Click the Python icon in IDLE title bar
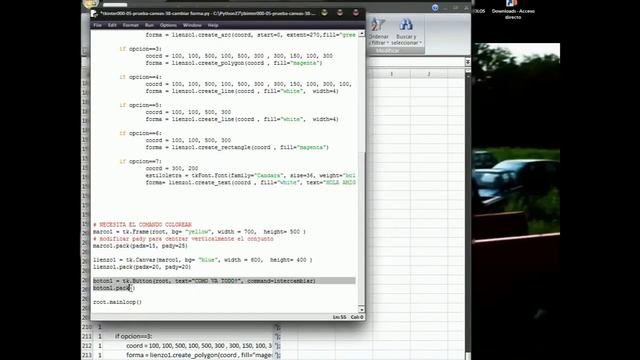Image resolution: width=640 pixels, height=360 pixels. click(94, 13)
